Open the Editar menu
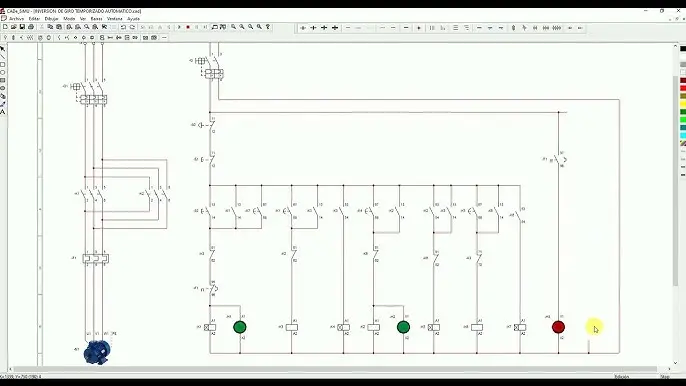Image resolution: width=686 pixels, height=386 pixels. click(x=34, y=19)
